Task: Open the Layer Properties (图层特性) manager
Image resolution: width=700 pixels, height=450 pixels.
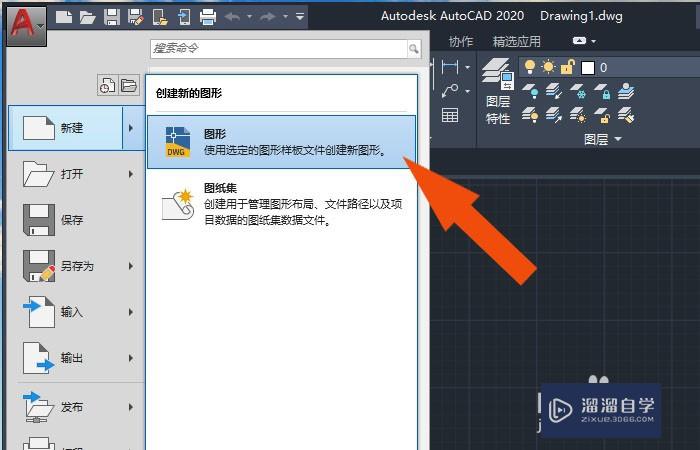Action: 498,91
